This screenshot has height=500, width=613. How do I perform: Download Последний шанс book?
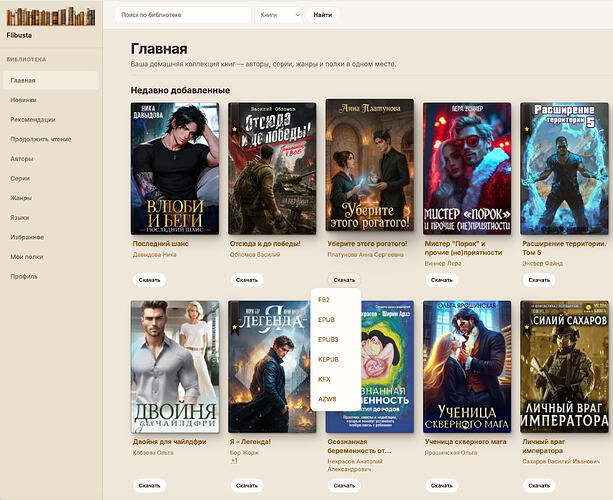(149, 280)
